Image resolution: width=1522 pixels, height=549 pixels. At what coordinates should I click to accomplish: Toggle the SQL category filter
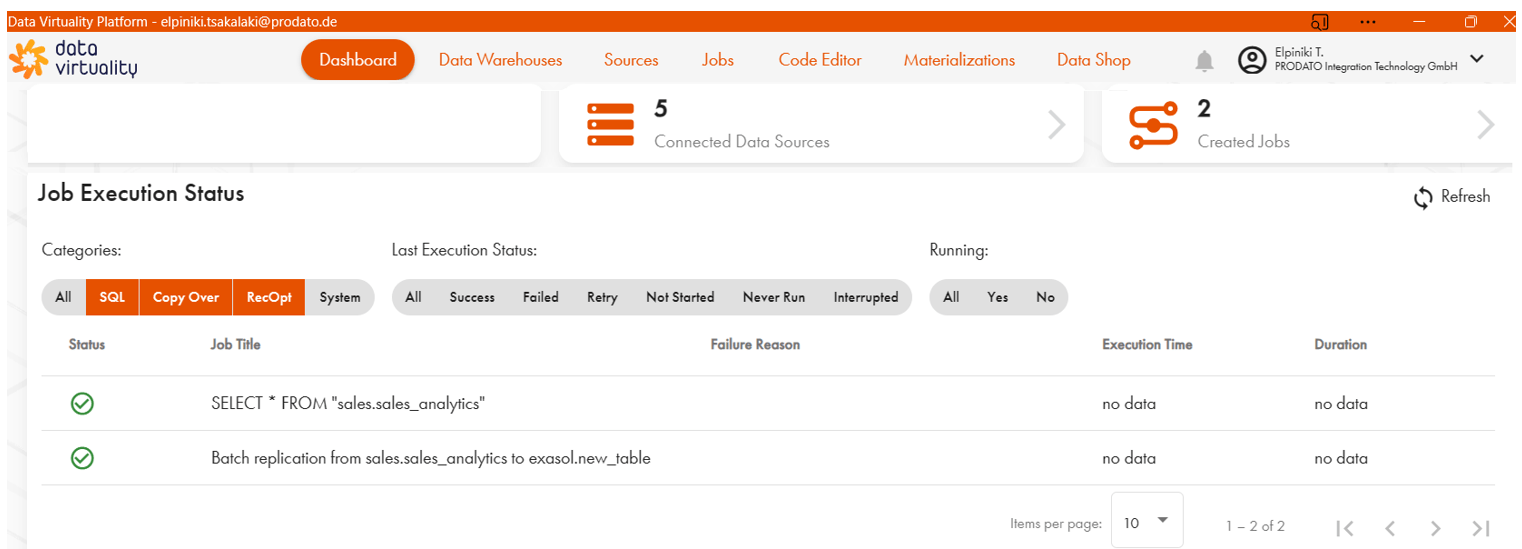[x=112, y=297]
